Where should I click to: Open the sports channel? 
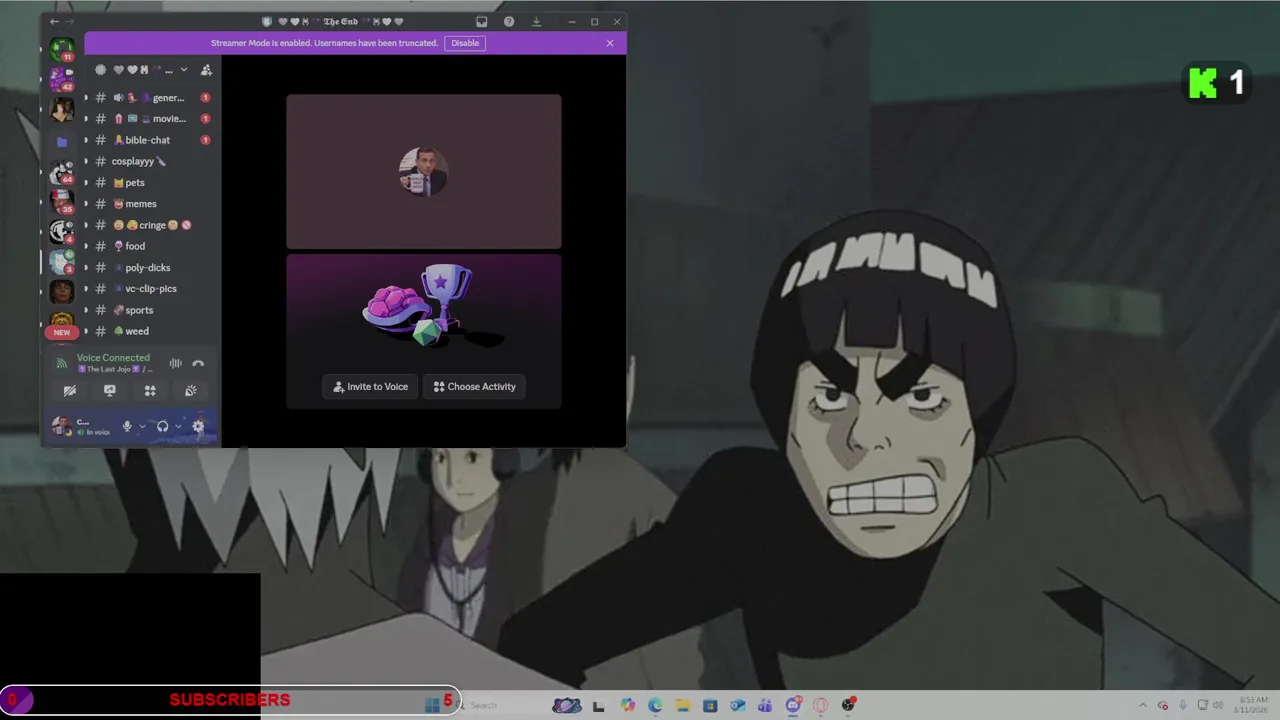[148, 310]
